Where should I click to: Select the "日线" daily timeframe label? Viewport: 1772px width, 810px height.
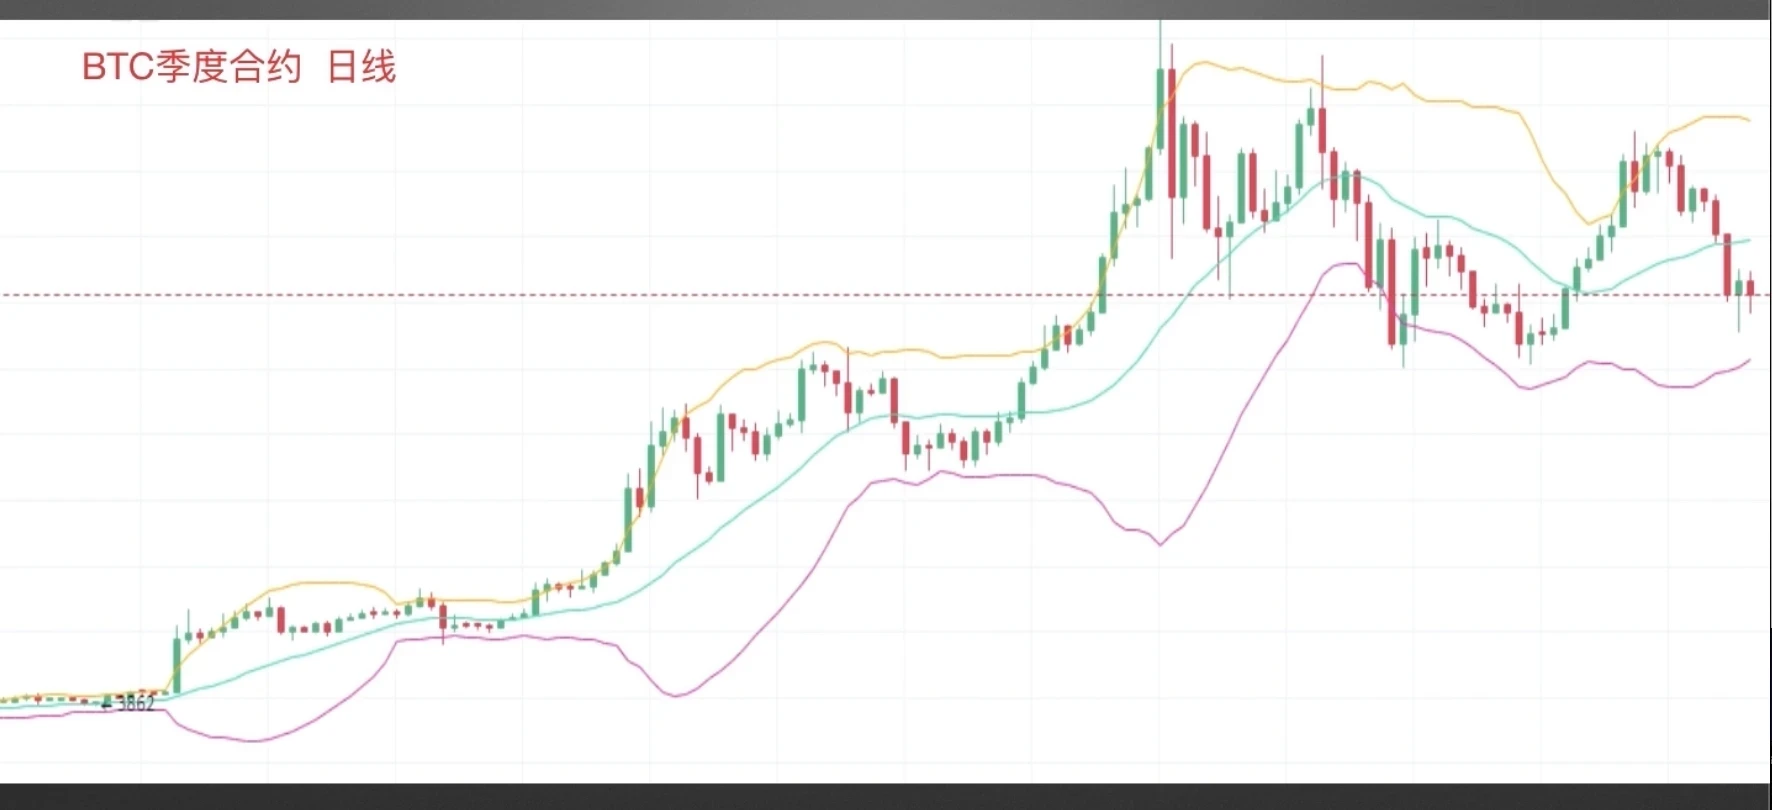(361, 67)
